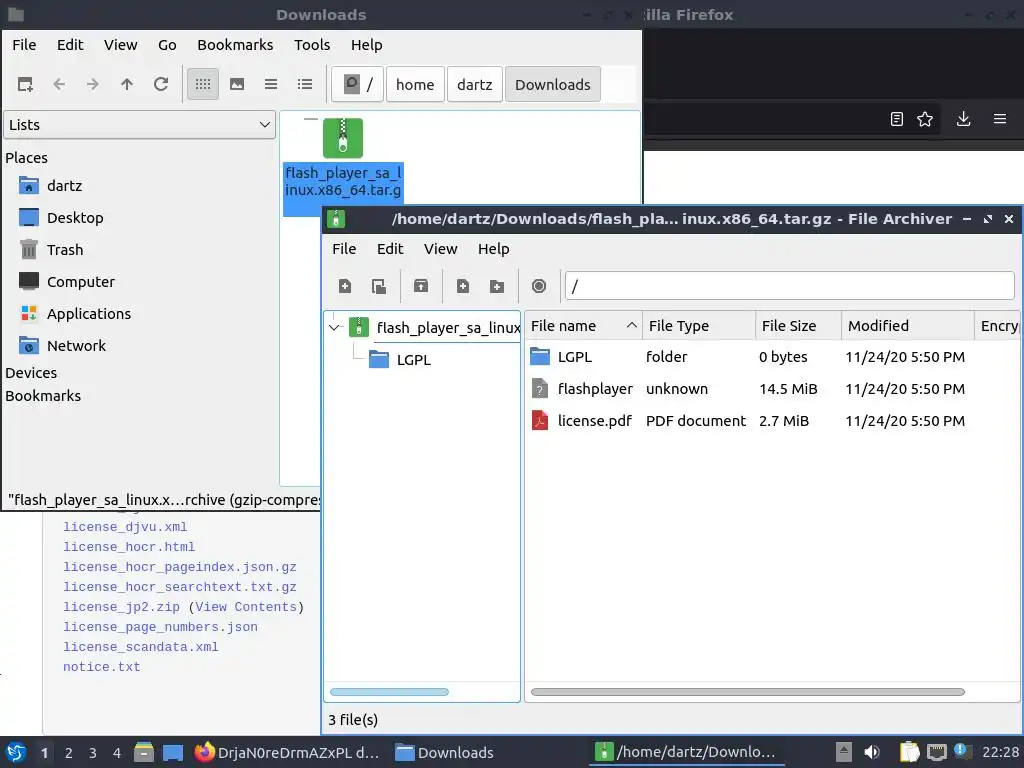Click the volume icon in system tray
This screenshot has height=768, width=1024.
pos(872,752)
